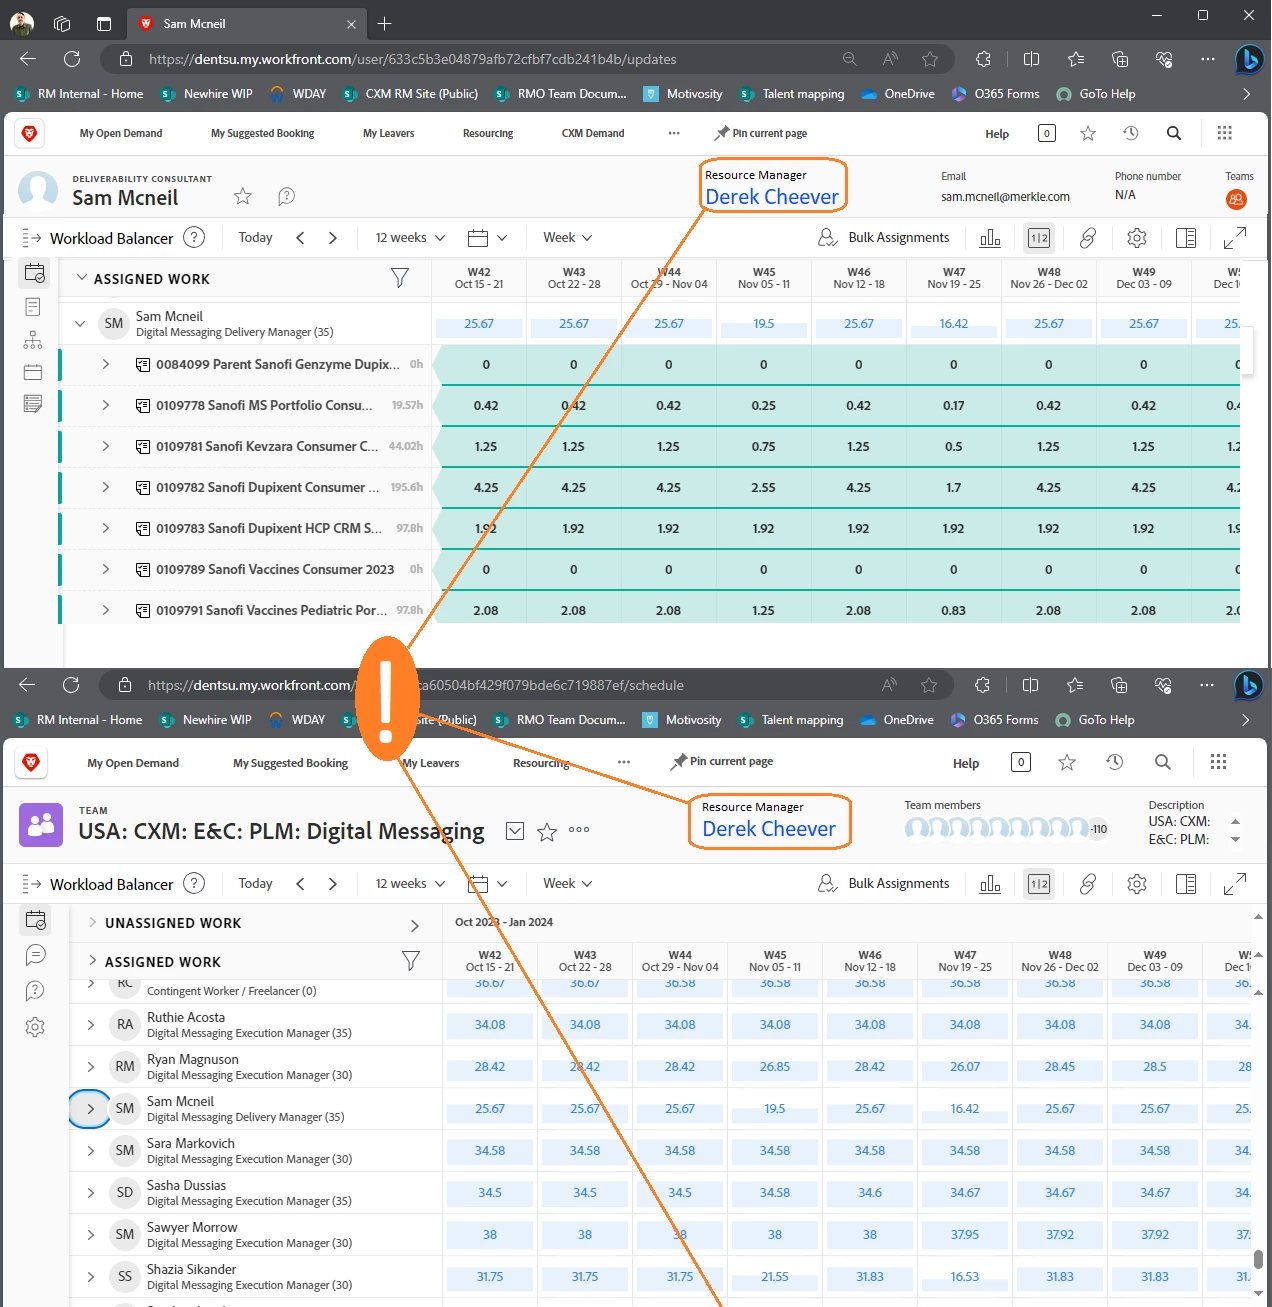Open copy link icon in top Workload Balancer toolbar
Image resolution: width=1272 pixels, height=1307 pixels.
[1088, 238]
